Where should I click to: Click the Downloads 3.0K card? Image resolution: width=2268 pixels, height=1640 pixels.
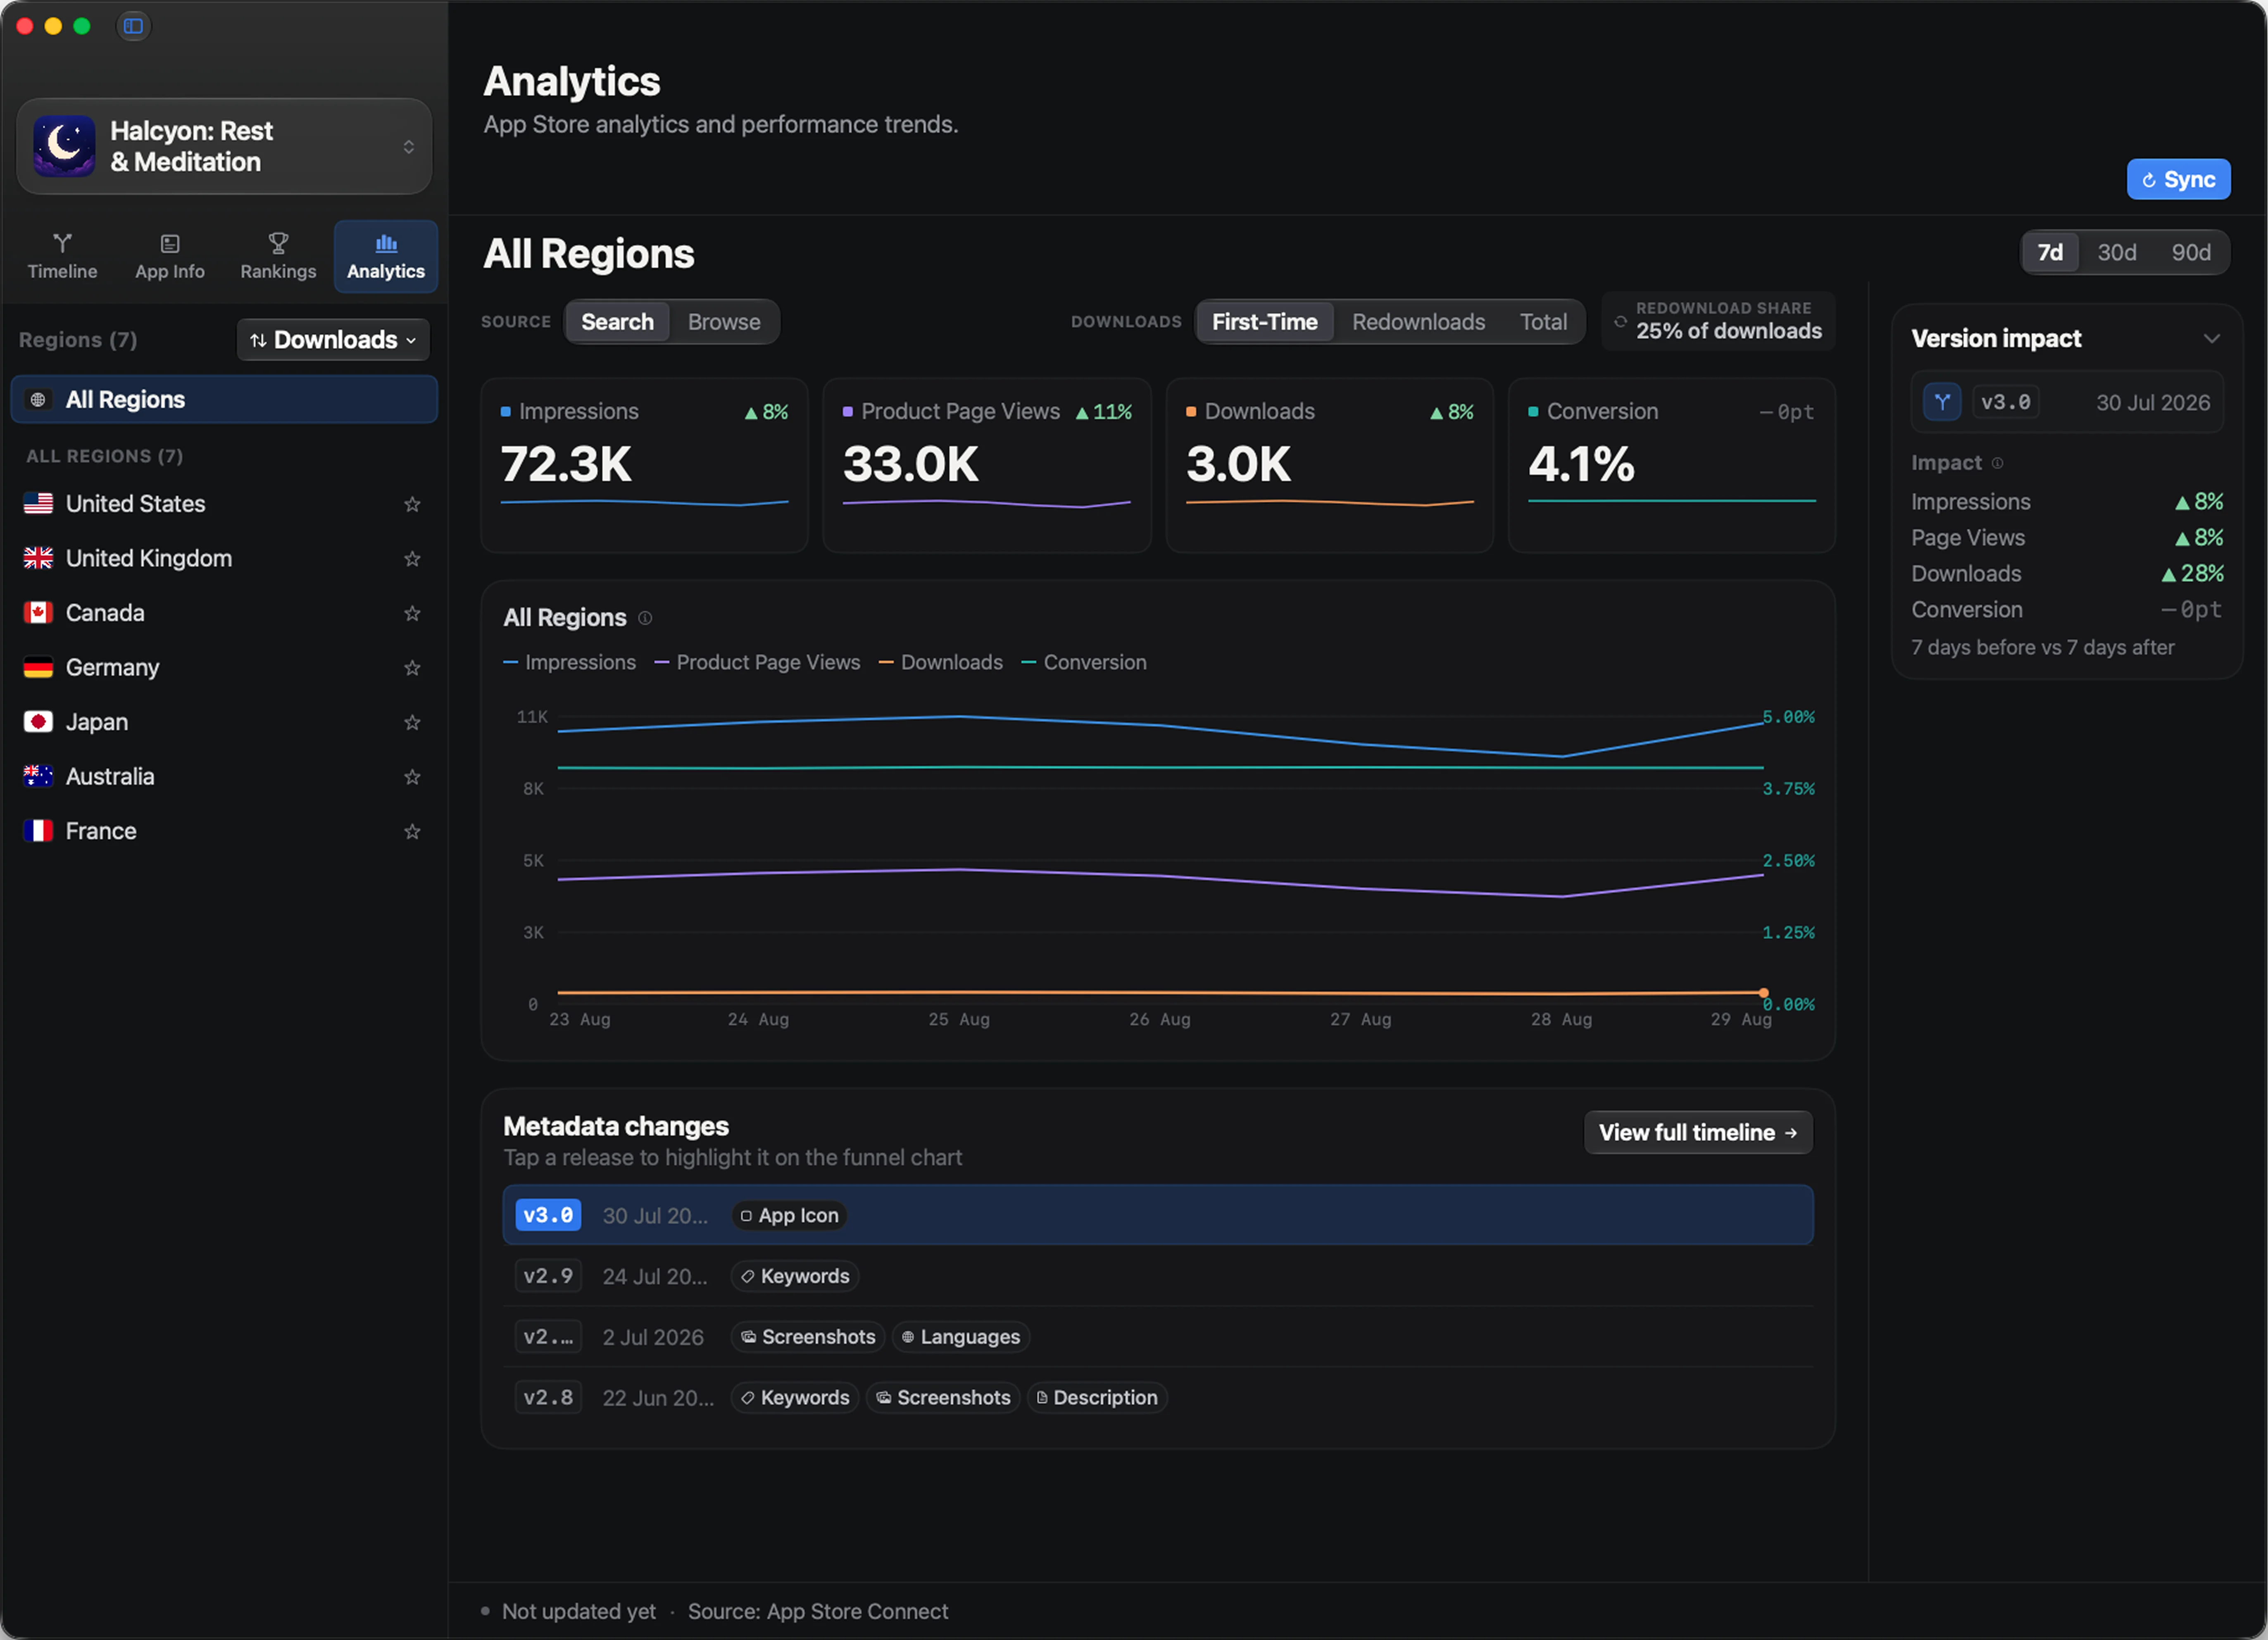[1330, 465]
